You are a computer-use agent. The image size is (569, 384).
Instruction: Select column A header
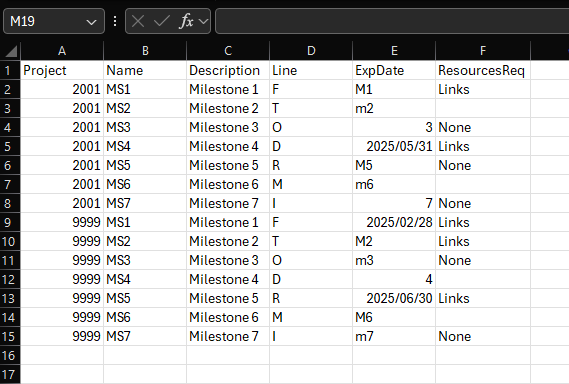click(x=62, y=51)
